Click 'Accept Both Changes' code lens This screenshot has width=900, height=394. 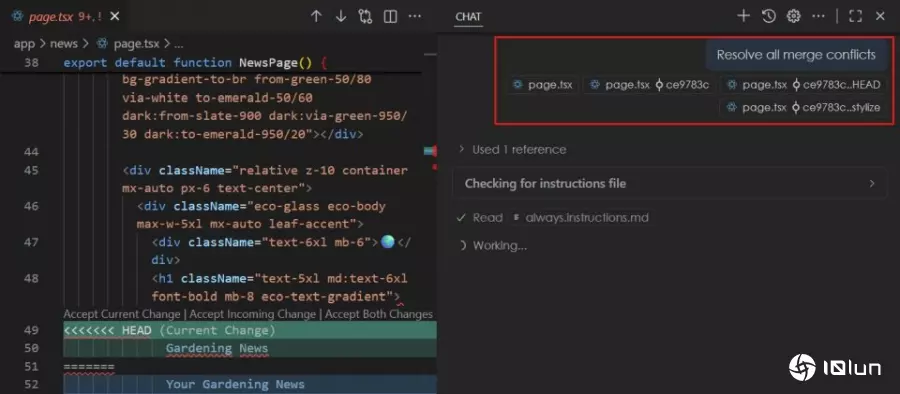(379, 314)
